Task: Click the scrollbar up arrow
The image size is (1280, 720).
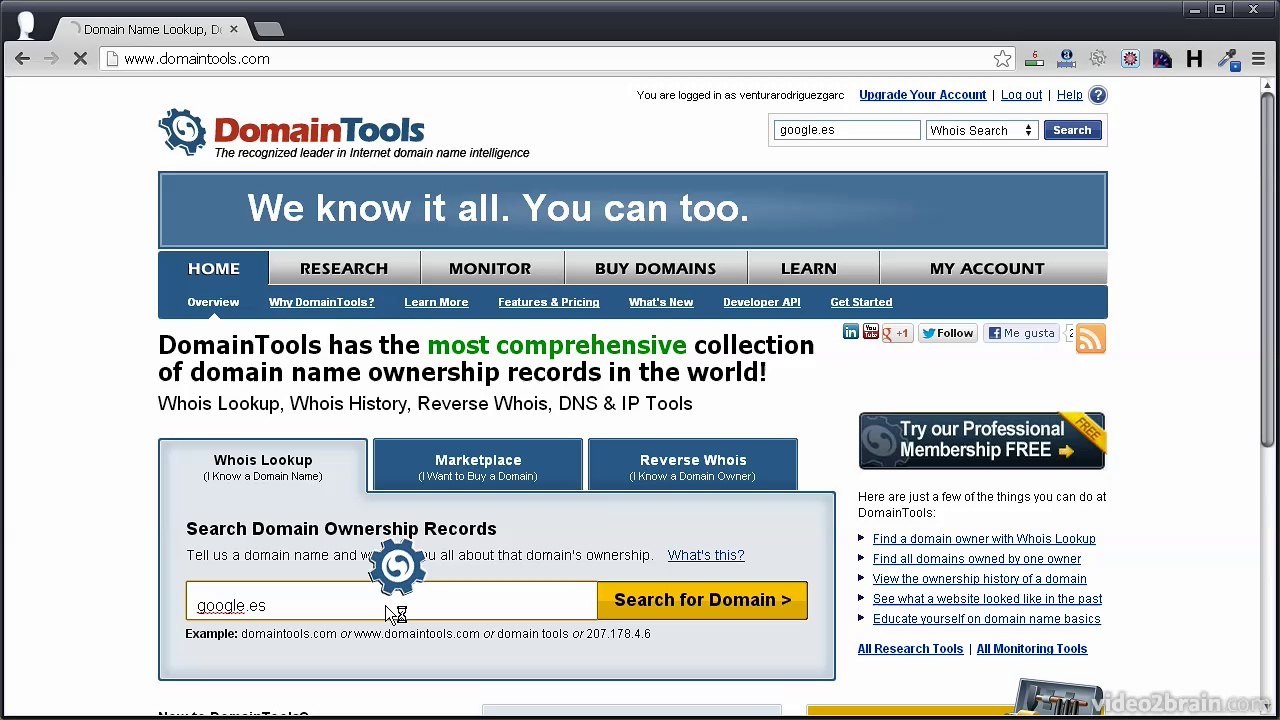Action: (1268, 84)
